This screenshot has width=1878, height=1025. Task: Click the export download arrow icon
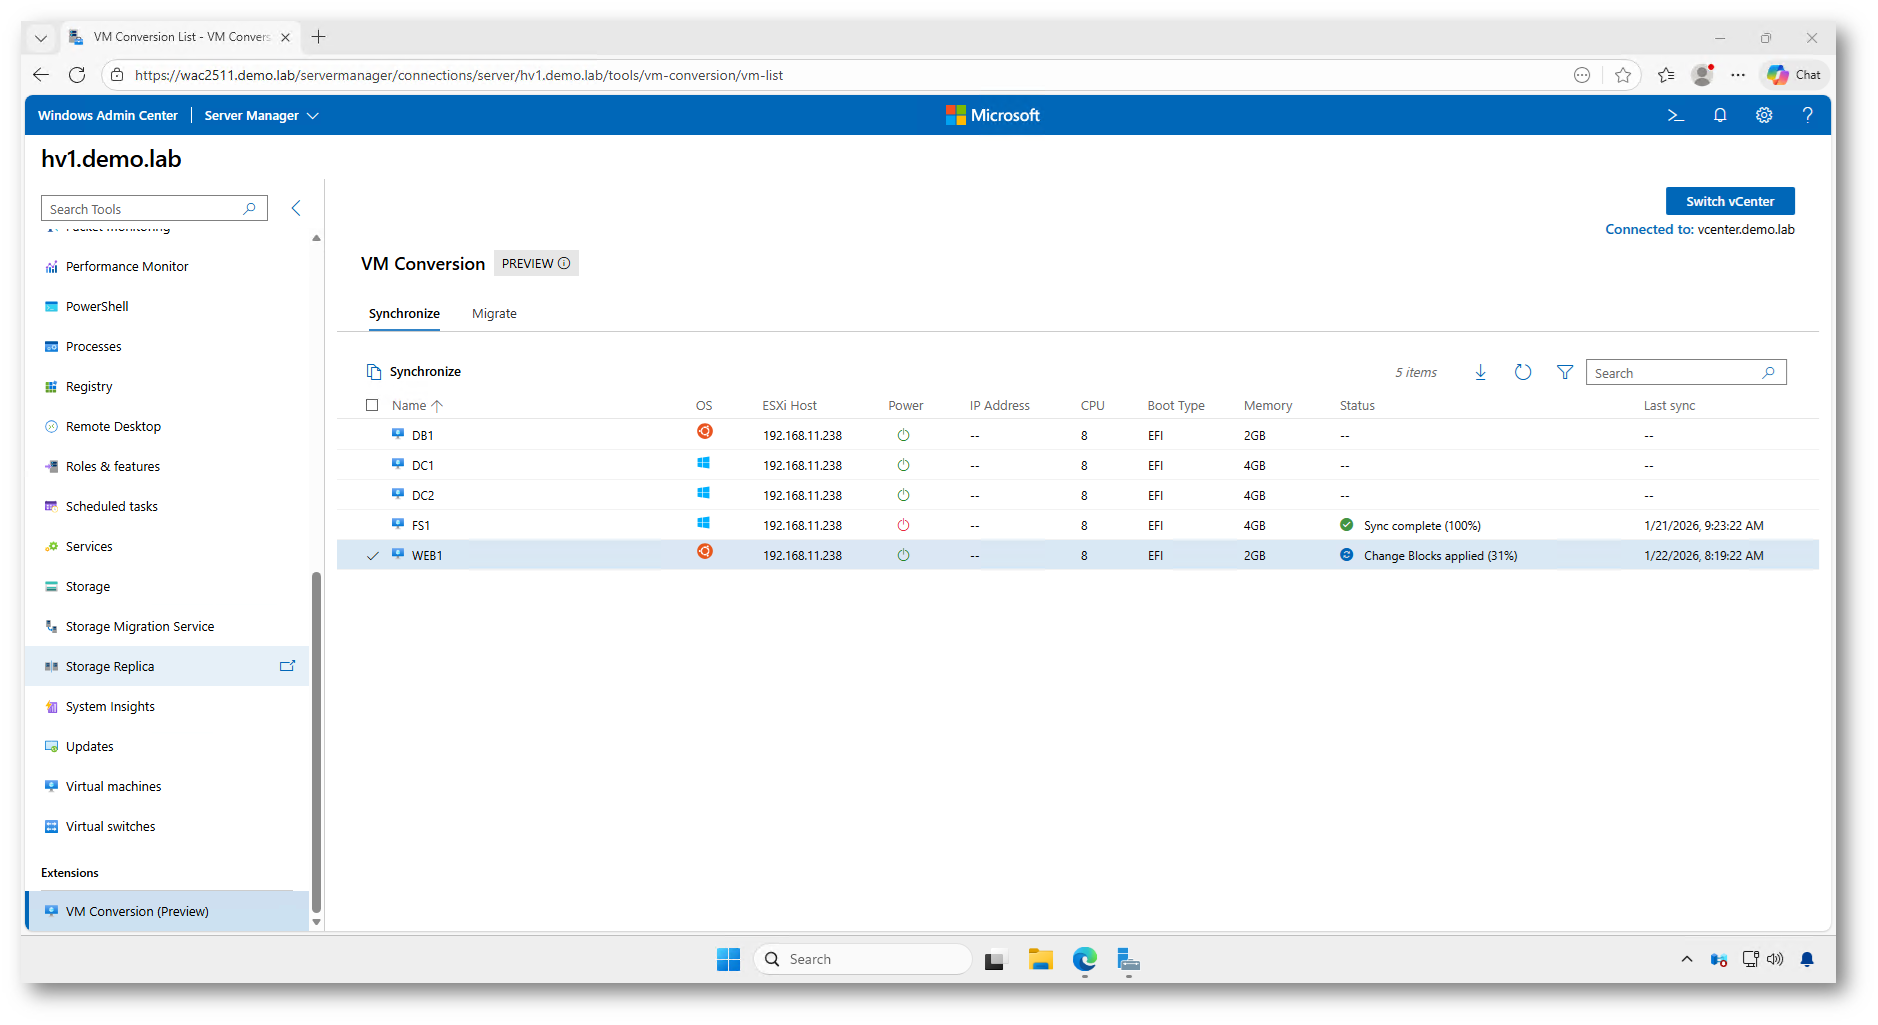coord(1480,373)
